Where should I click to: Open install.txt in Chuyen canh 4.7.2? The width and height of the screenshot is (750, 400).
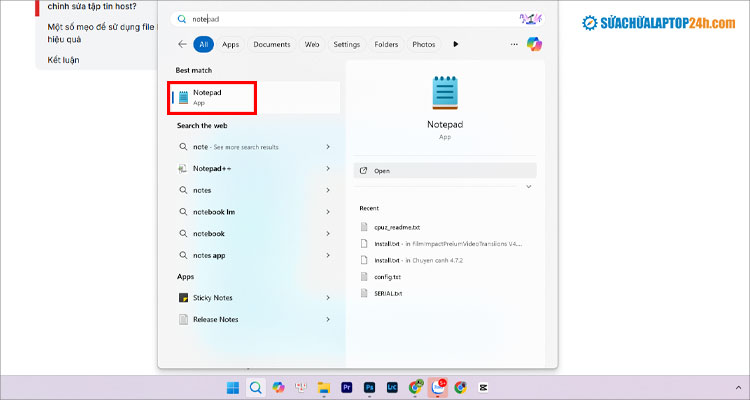(412, 260)
